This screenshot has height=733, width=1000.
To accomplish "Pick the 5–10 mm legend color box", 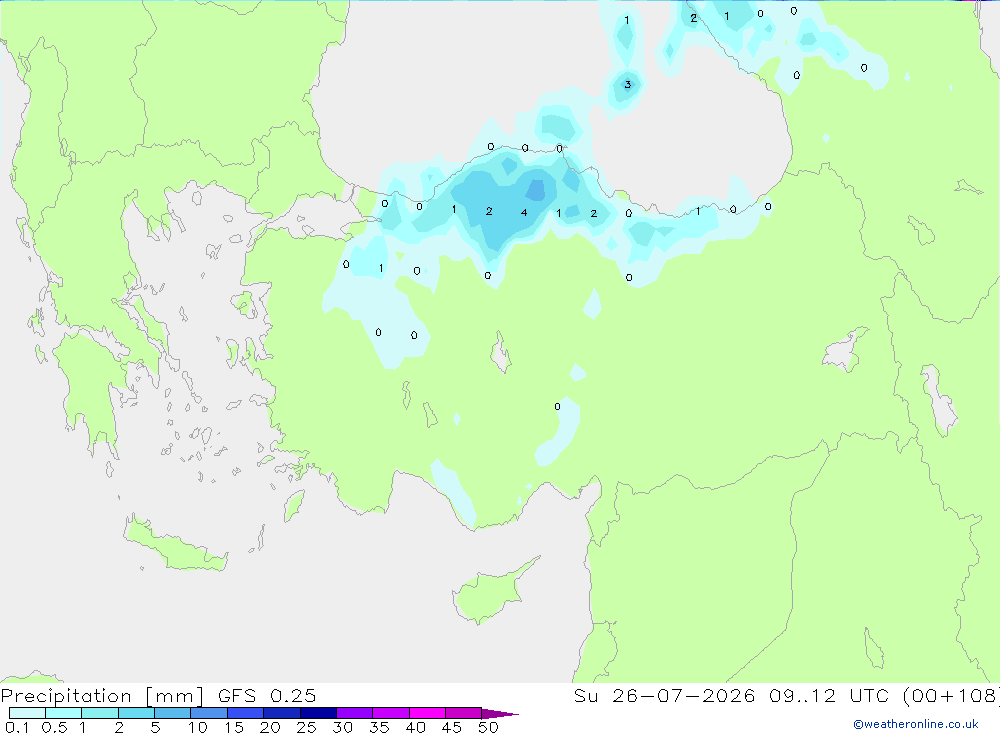I will 173,713.
